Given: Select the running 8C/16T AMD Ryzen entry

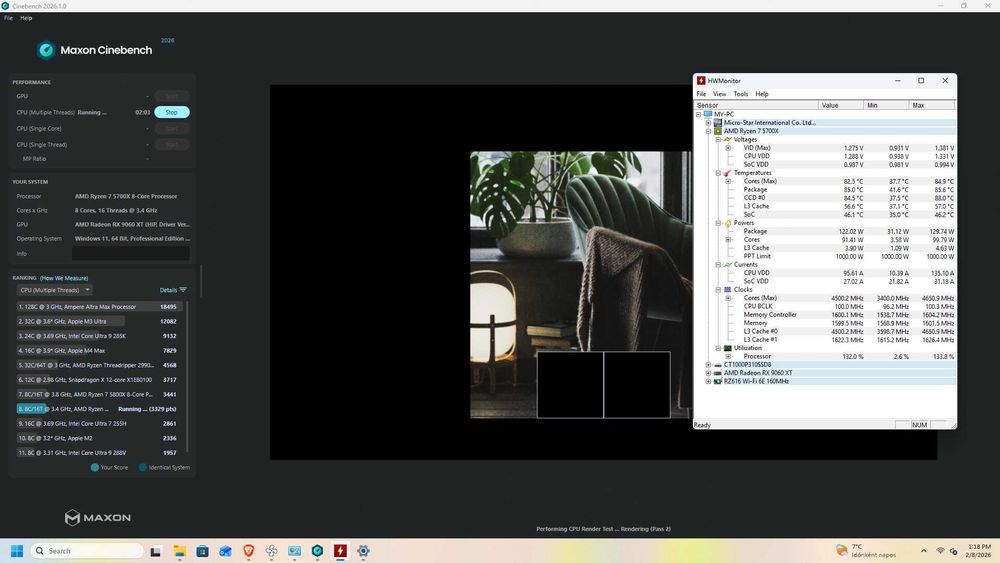Looking at the screenshot, I should click(99, 409).
